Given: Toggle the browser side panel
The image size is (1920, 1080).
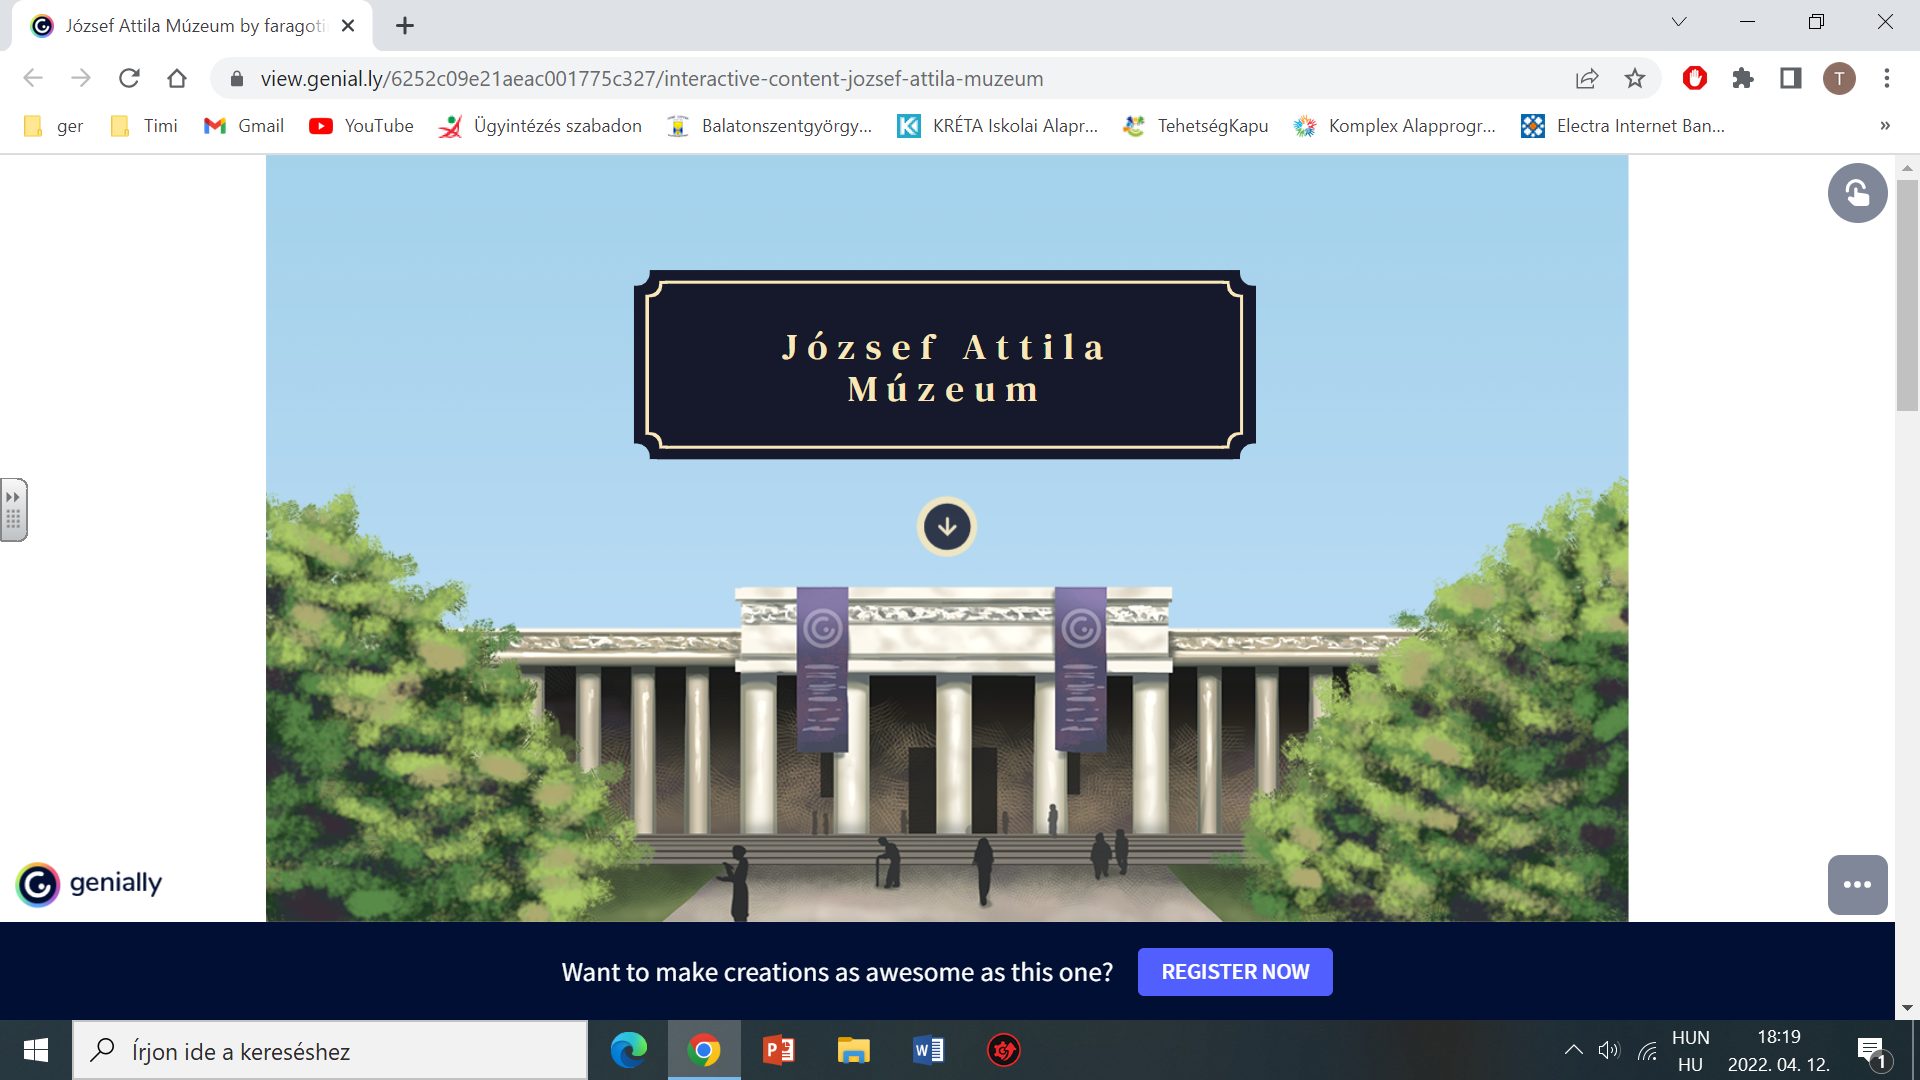Looking at the screenshot, I should point(1791,78).
